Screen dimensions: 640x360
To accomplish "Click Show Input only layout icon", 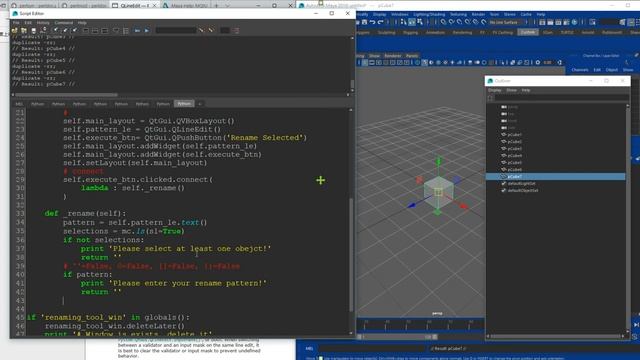I will 95,30.
